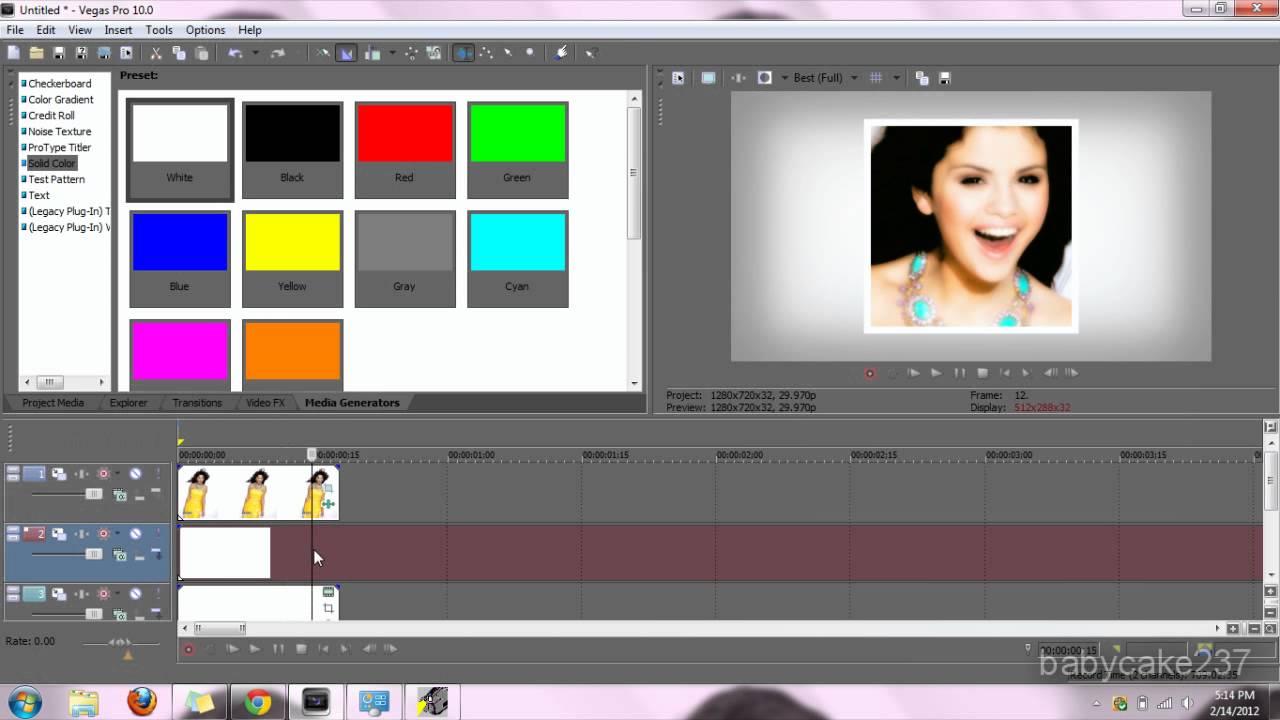
Task: Toggle Split Screen View in preview
Action: pos(765,77)
